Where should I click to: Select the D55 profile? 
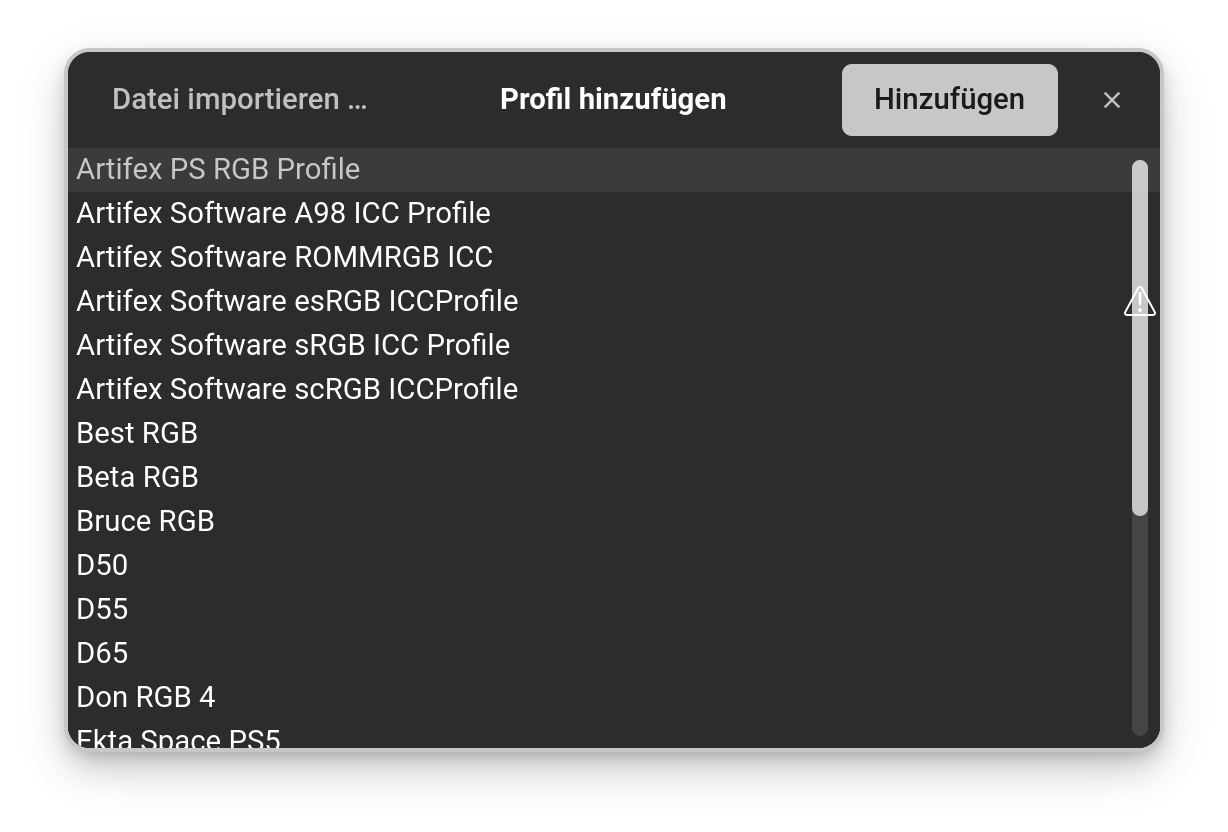[102, 609]
